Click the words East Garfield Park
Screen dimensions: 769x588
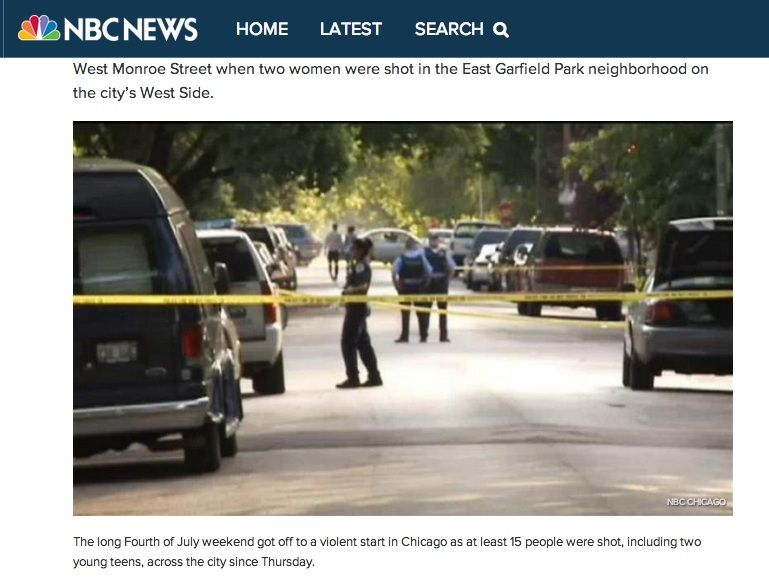[x=523, y=69]
